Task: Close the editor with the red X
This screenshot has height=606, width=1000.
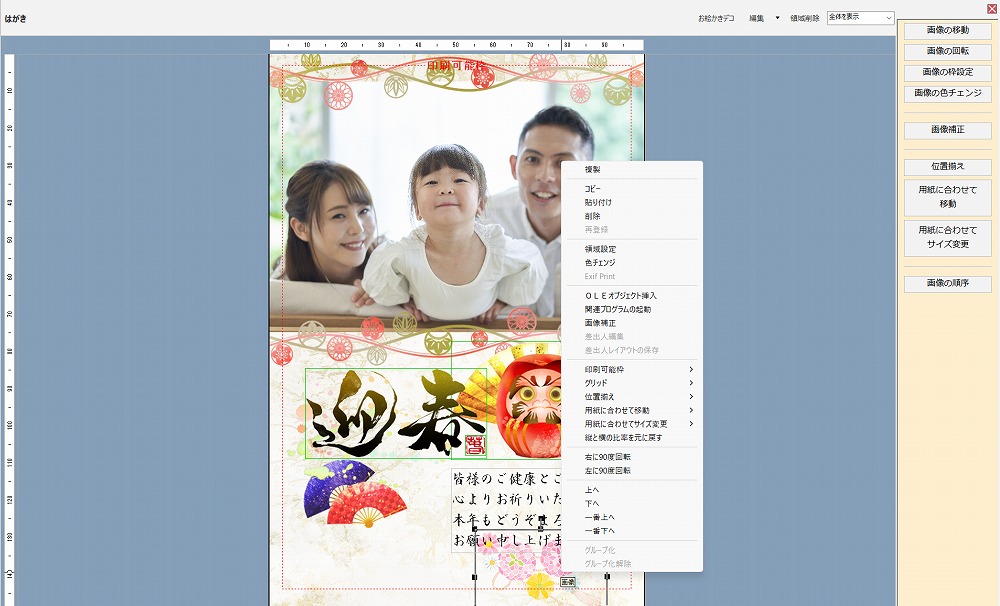Action: coord(991,8)
